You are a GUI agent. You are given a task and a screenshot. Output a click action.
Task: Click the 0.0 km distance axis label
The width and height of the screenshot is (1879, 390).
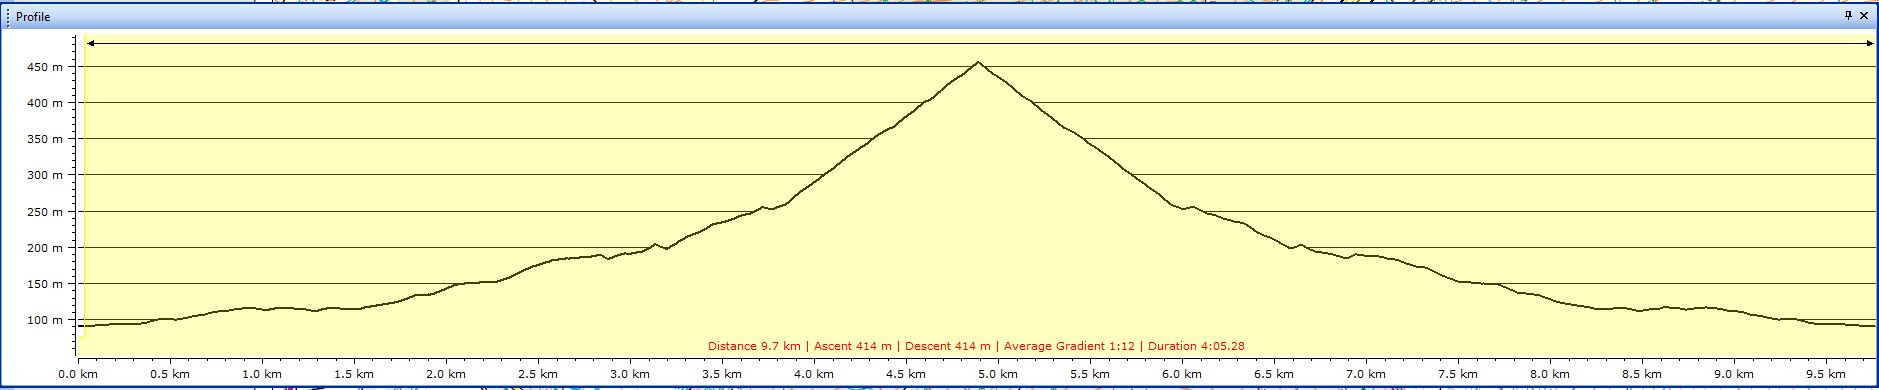(78, 374)
